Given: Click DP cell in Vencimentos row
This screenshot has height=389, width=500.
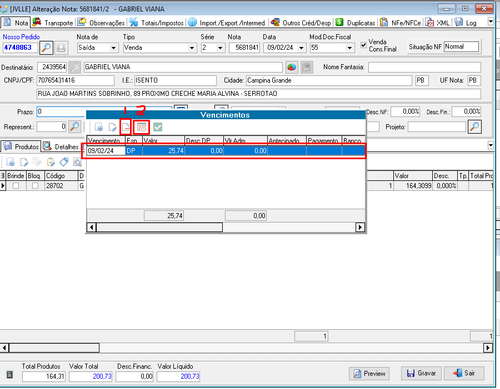Looking at the screenshot, I should click(x=134, y=151).
